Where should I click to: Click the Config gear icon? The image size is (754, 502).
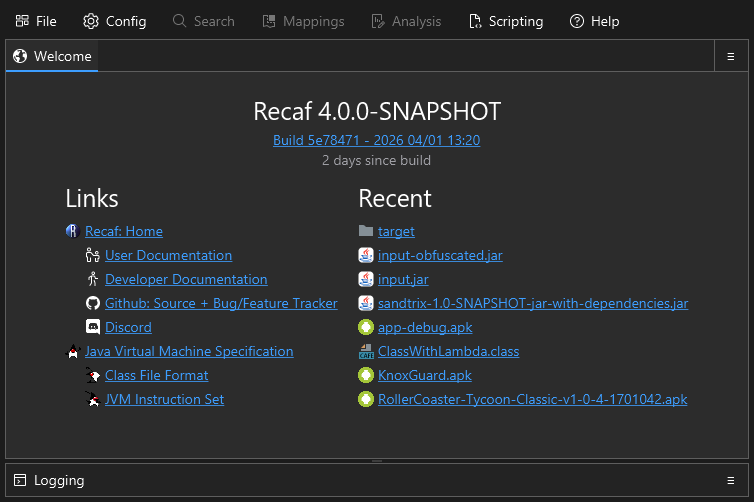click(x=91, y=21)
